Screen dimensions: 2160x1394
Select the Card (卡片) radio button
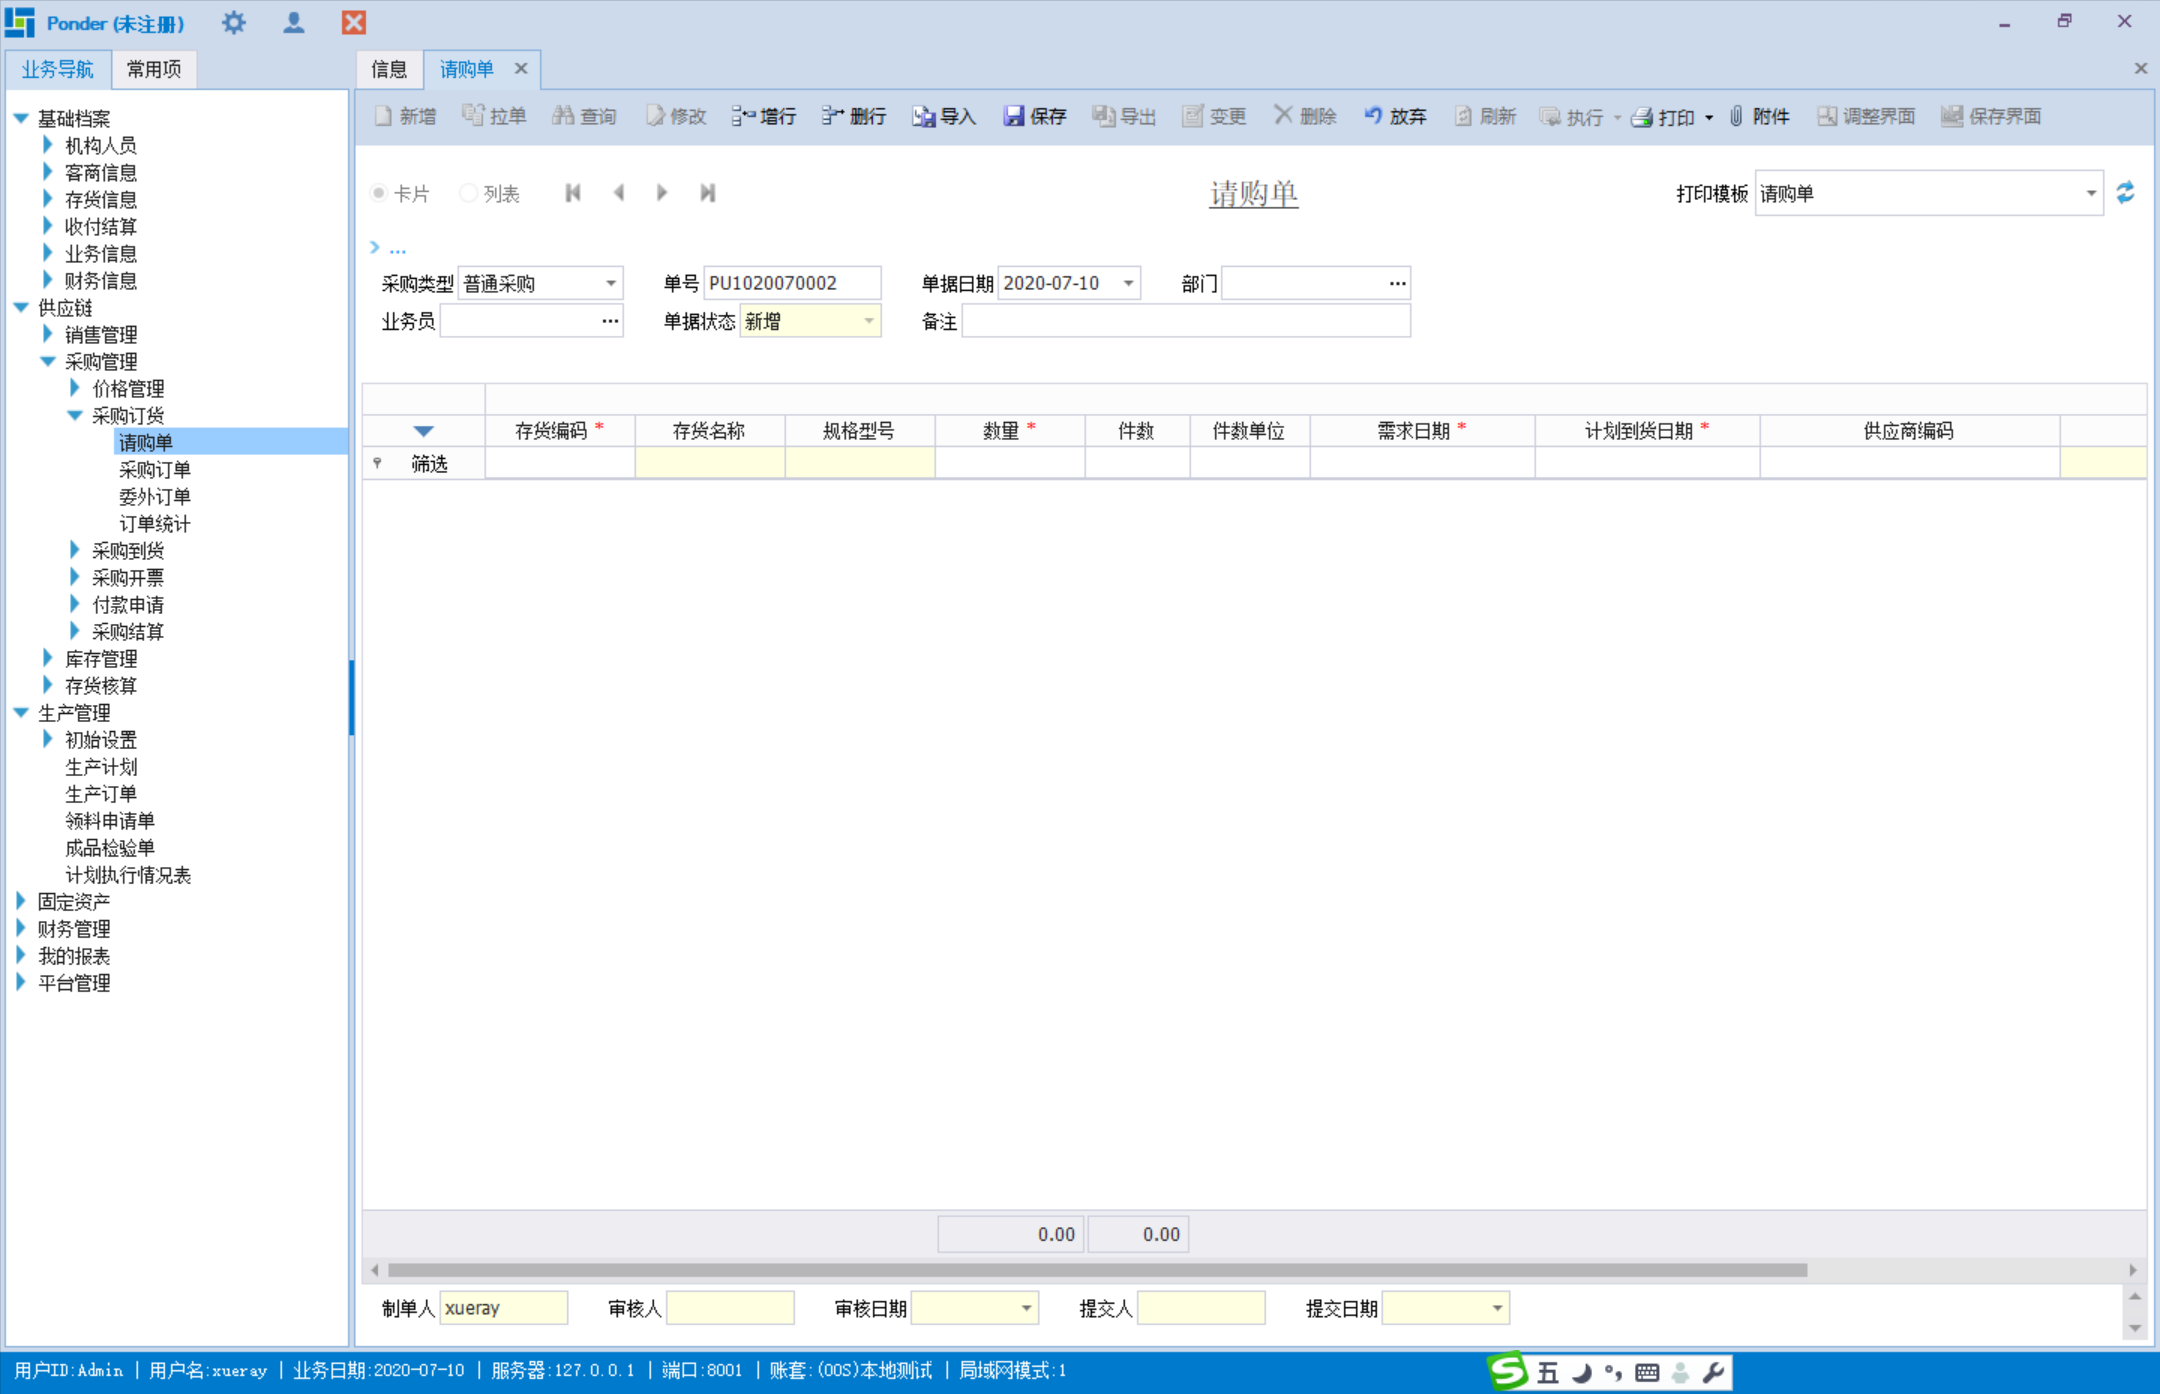379,193
